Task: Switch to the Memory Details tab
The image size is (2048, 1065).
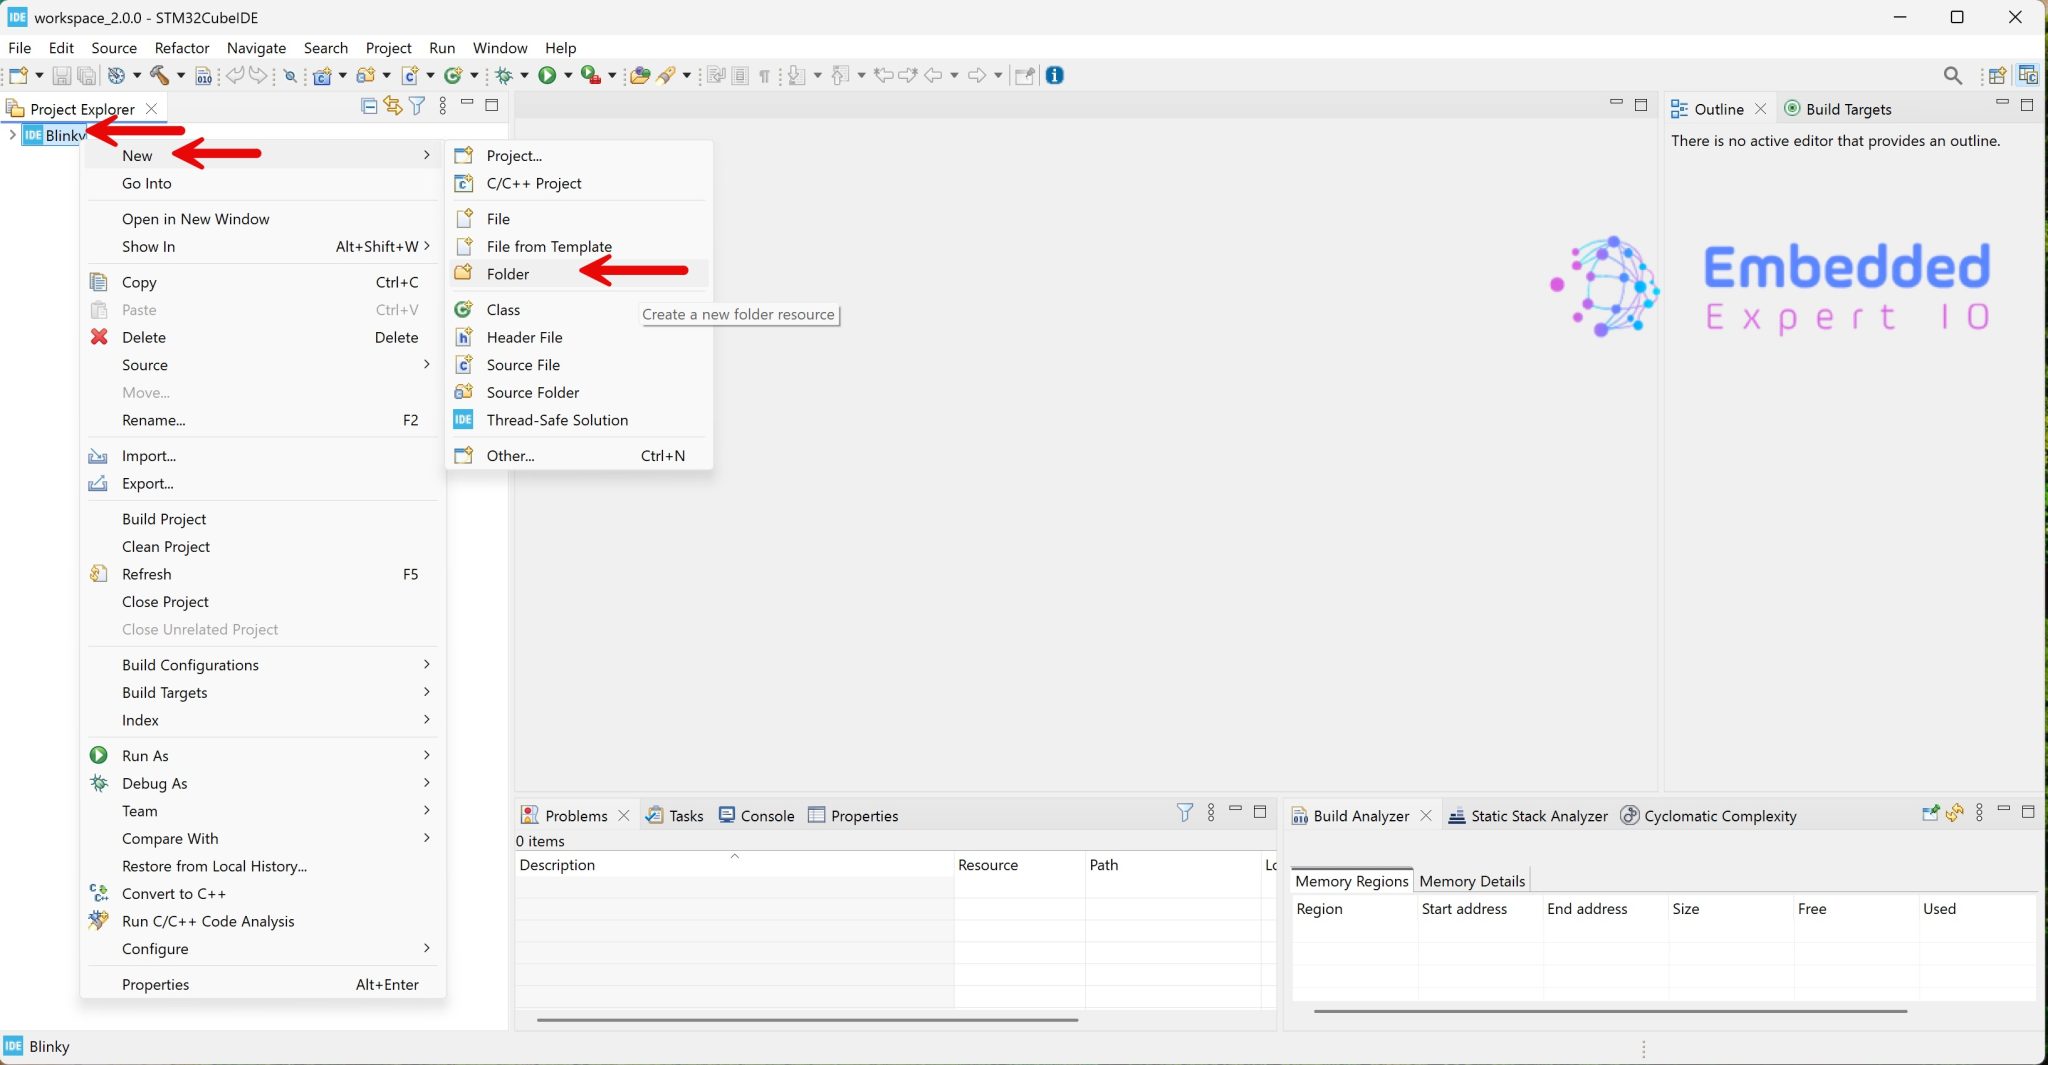Action: click(1470, 881)
